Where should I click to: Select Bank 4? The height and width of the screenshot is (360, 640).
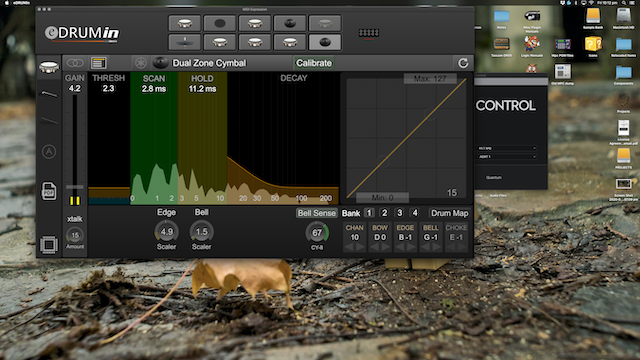point(415,213)
